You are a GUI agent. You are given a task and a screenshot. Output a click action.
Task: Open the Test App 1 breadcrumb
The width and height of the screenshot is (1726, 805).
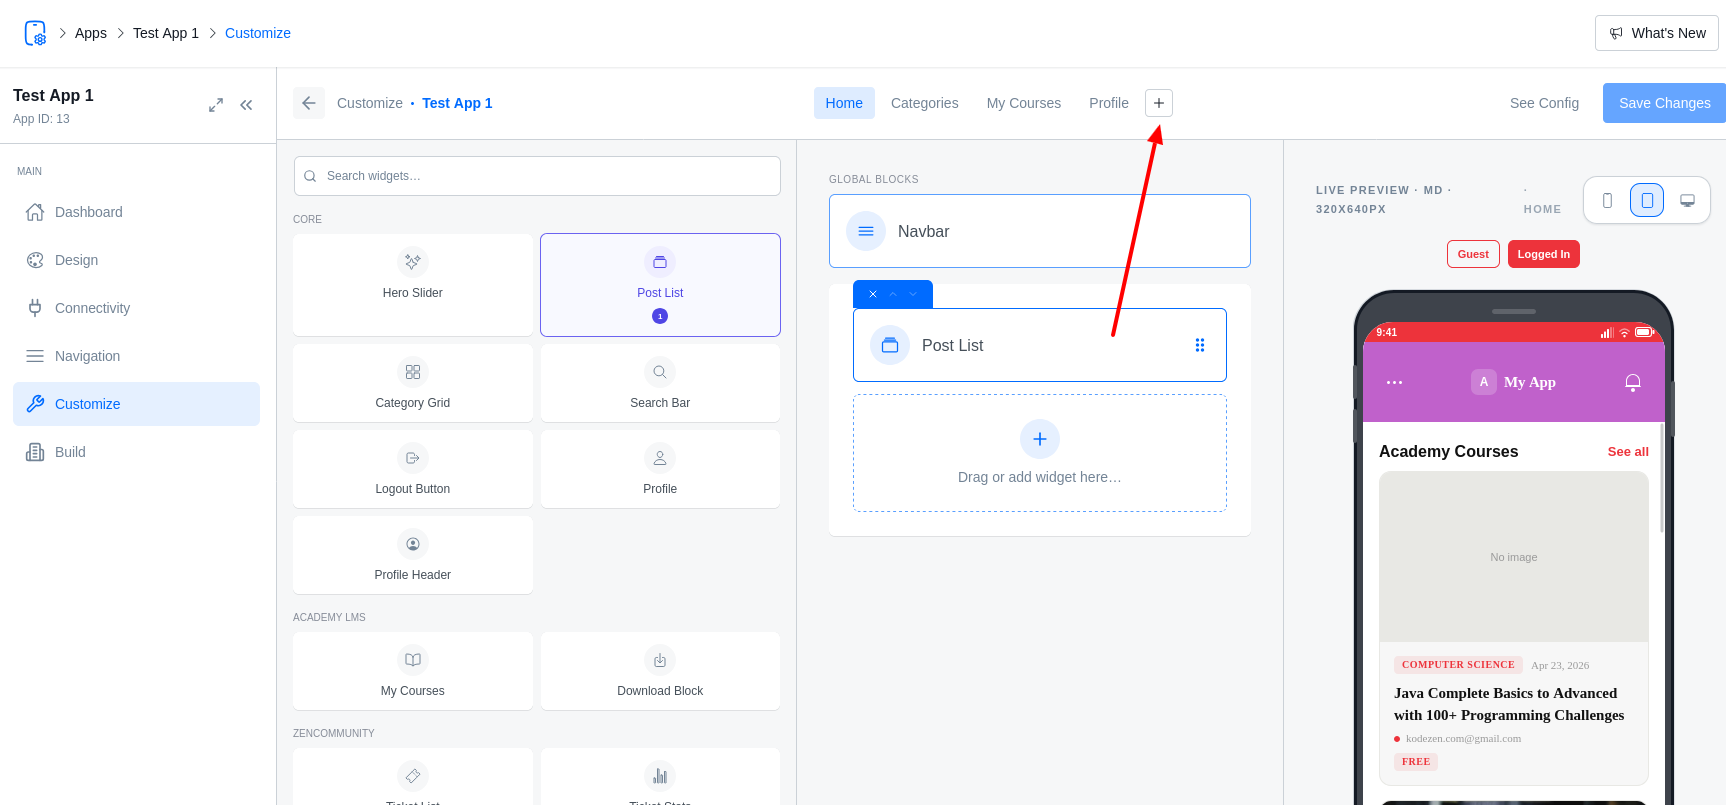click(166, 33)
